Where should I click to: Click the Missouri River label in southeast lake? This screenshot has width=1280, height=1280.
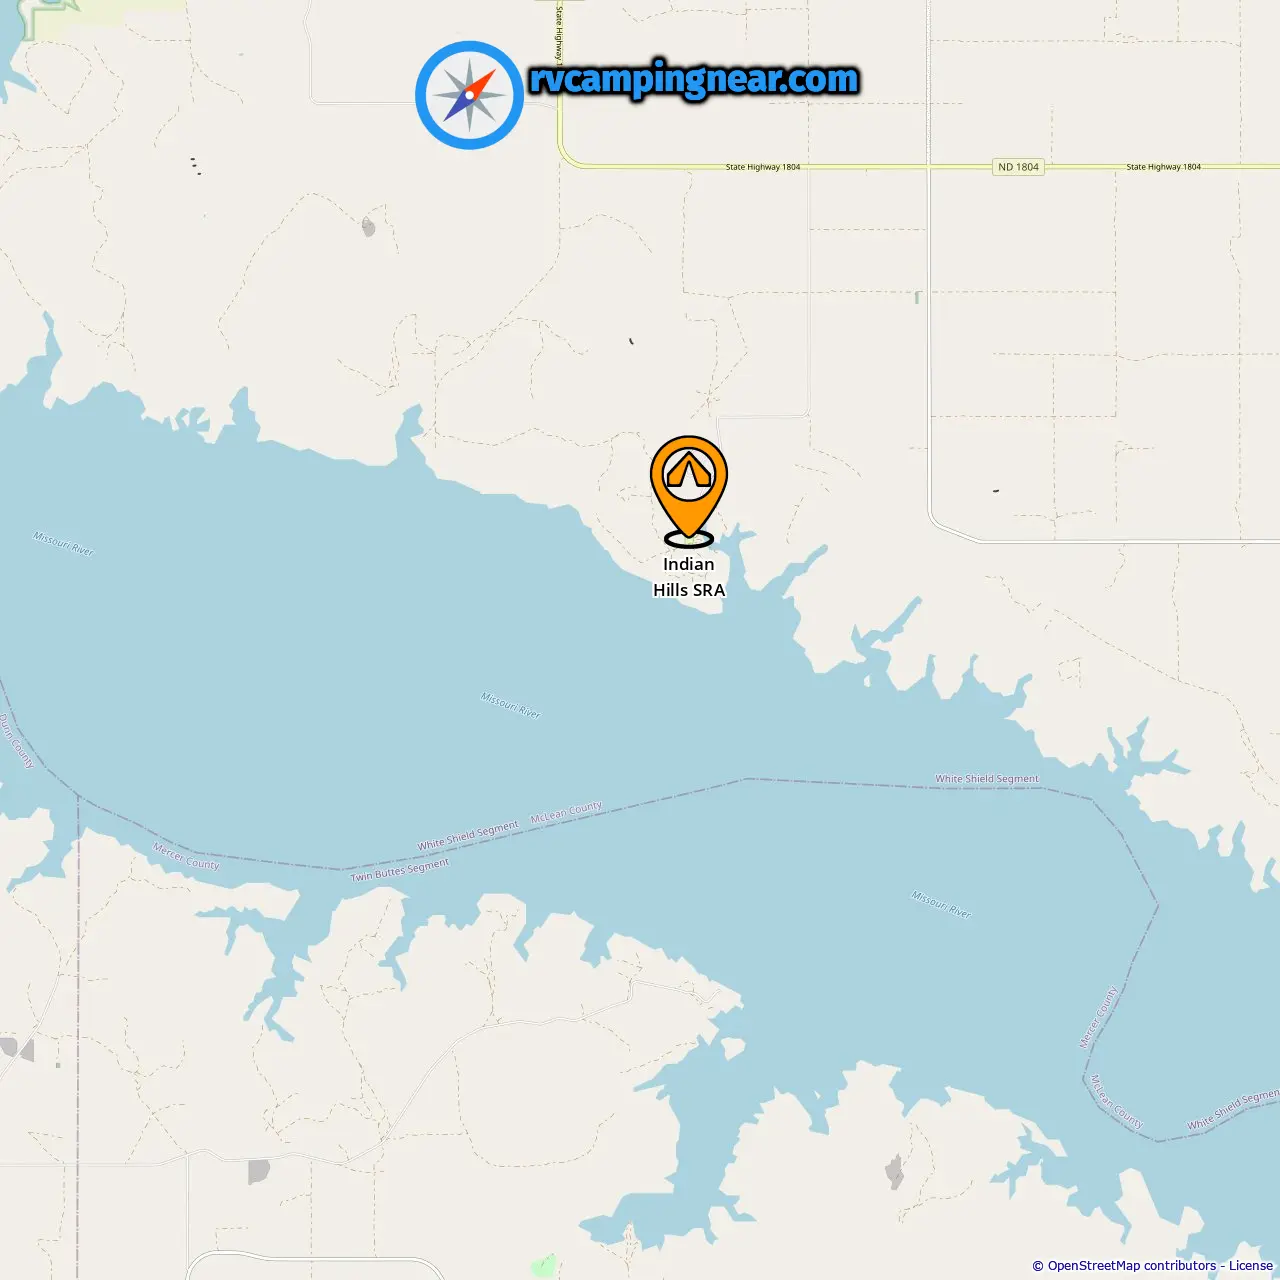tap(941, 905)
